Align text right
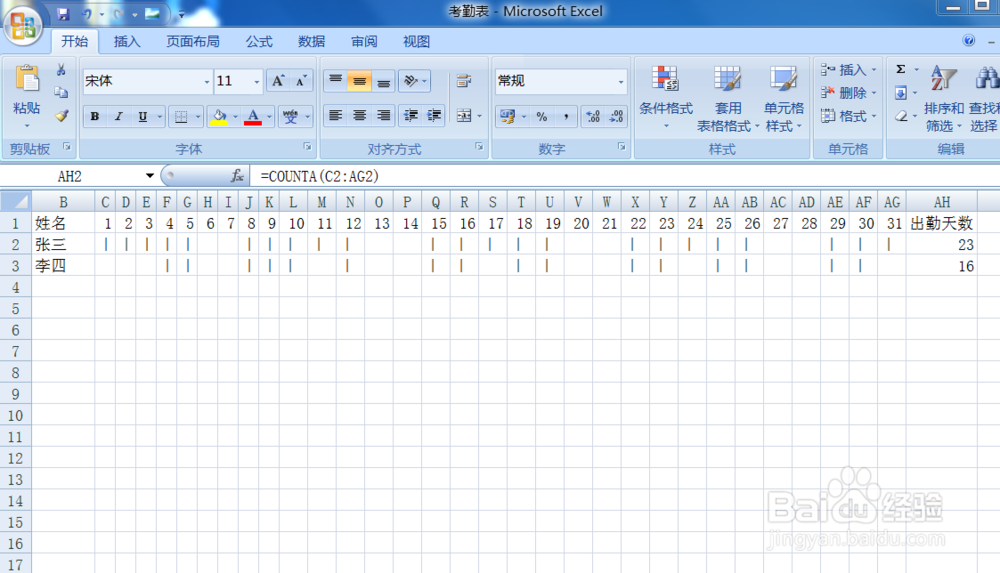Image resolution: width=1000 pixels, height=573 pixels. (383, 115)
